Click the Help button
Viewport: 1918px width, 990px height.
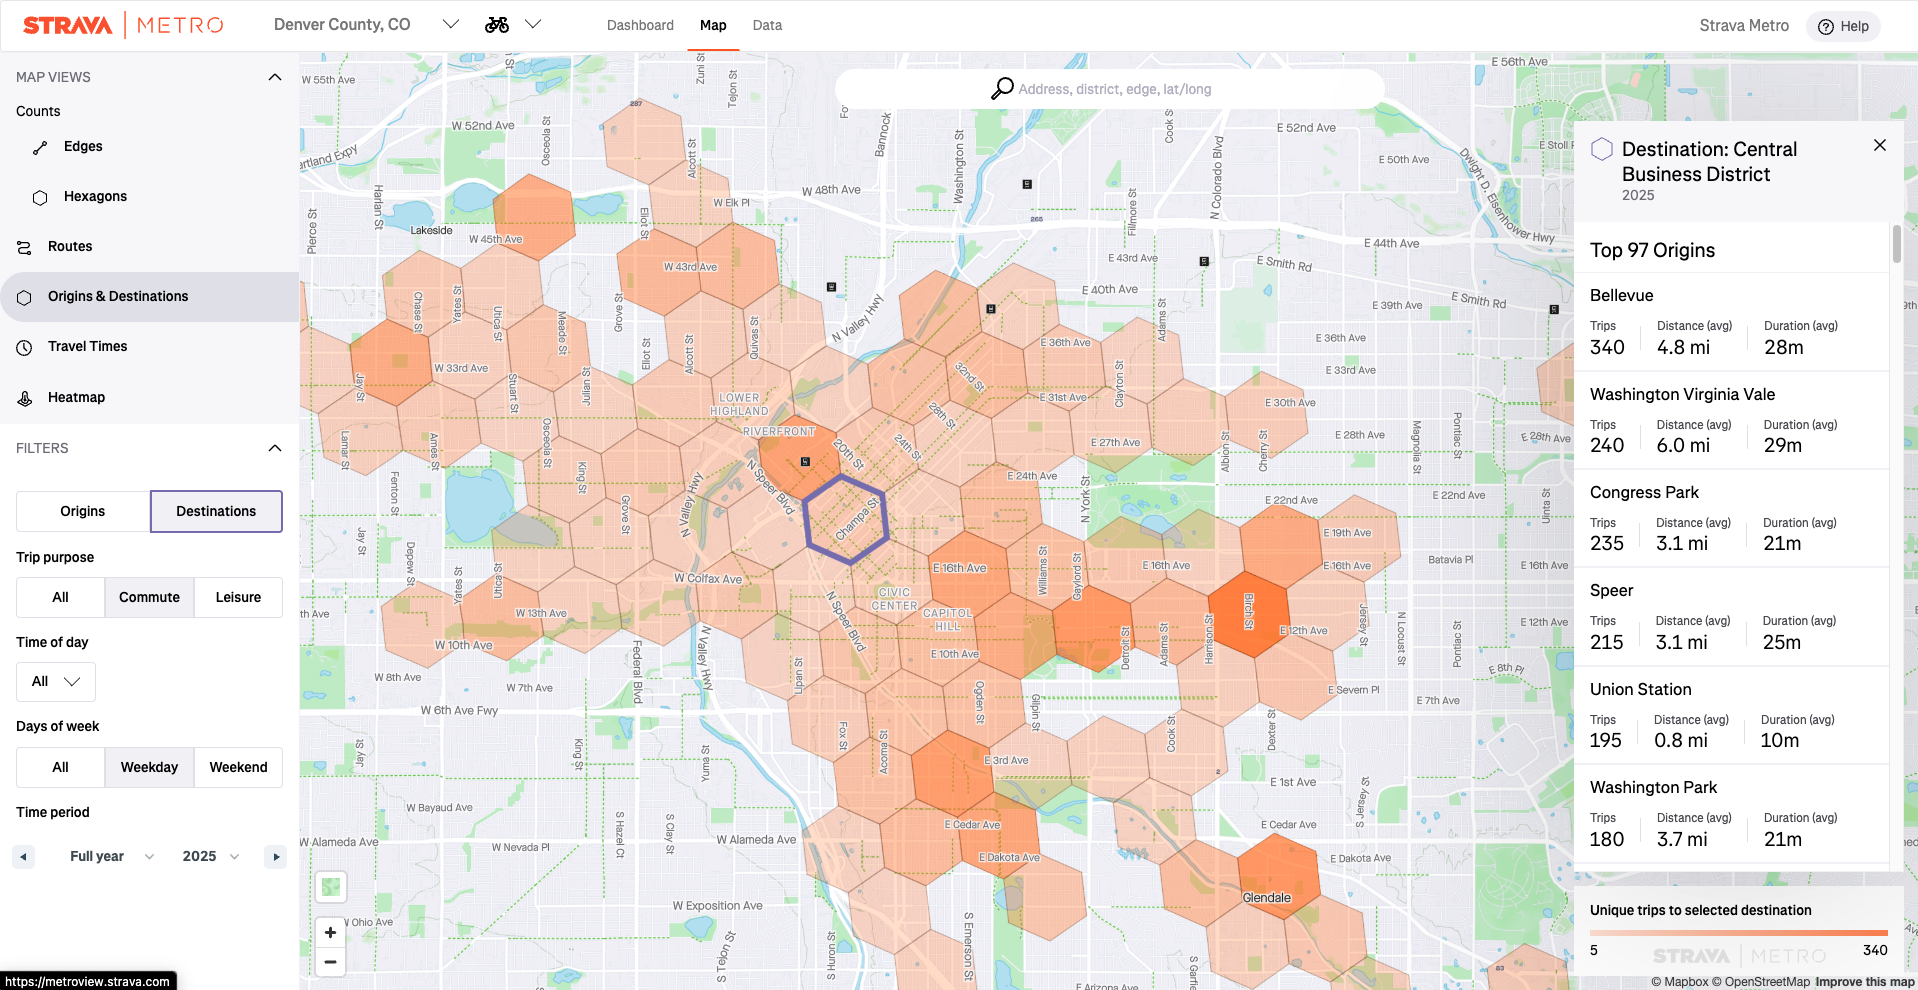coord(1843,26)
